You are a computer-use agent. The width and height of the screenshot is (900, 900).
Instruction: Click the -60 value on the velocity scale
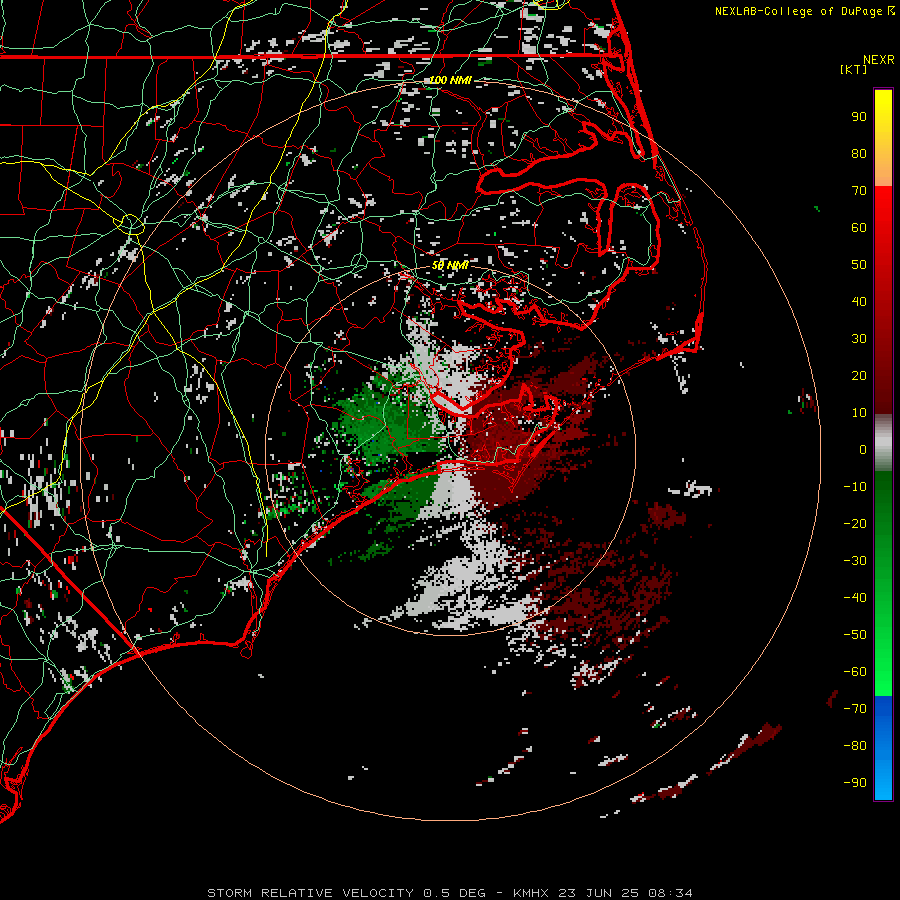pyautogui.click(x=855, y=672)
